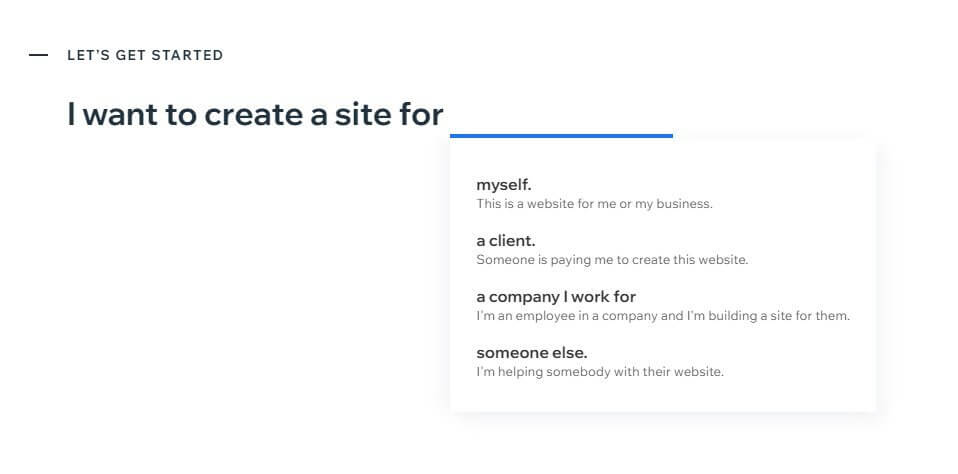Viewport: 958px width, 474px height.
Task: Click the word "client" in the second option
Action: click(512, 241)
